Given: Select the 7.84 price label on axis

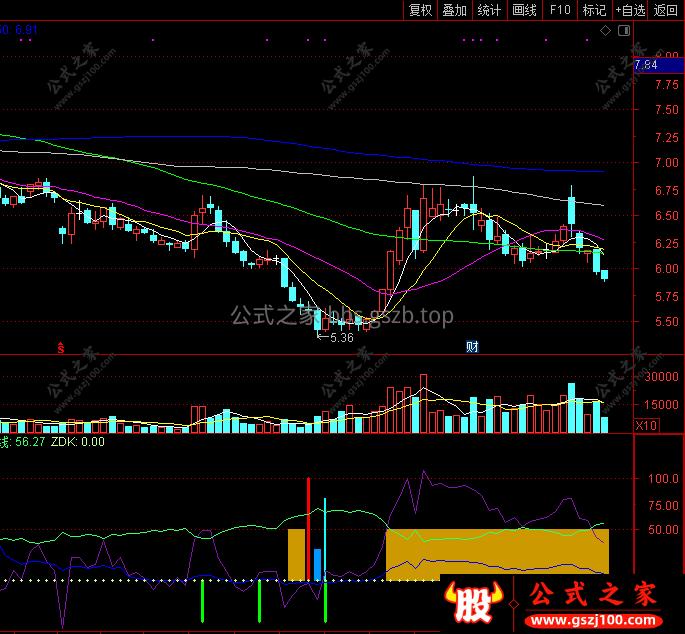Looking at the screenshot, I should coord(659,65).
